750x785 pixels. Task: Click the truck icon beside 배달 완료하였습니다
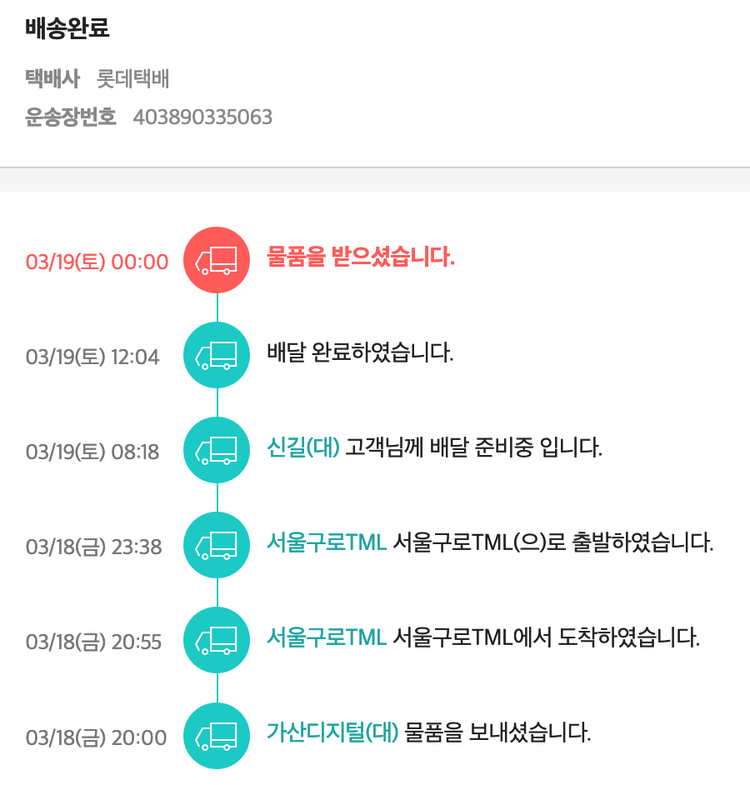217,355
